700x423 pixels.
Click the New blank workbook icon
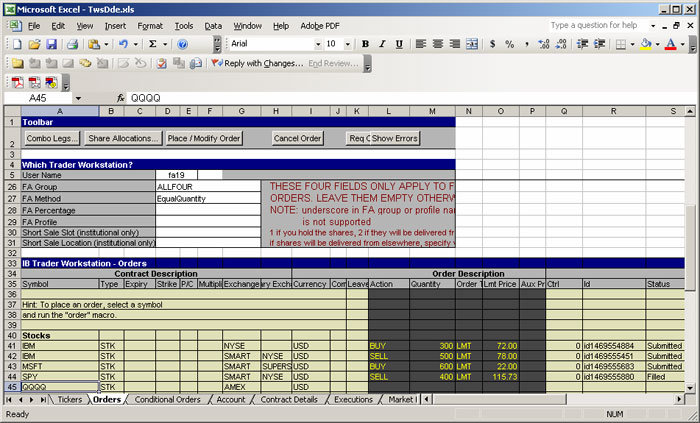(x=17, y=44)
